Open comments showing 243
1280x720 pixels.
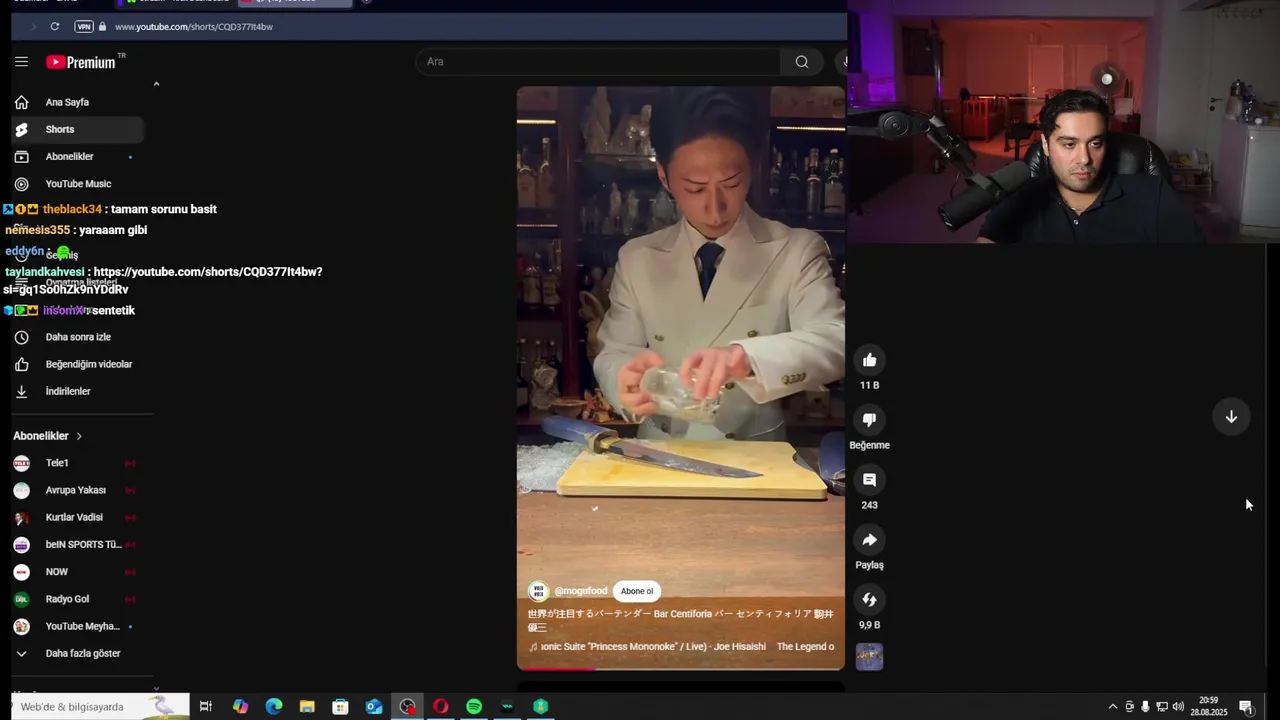coord(869,480)
